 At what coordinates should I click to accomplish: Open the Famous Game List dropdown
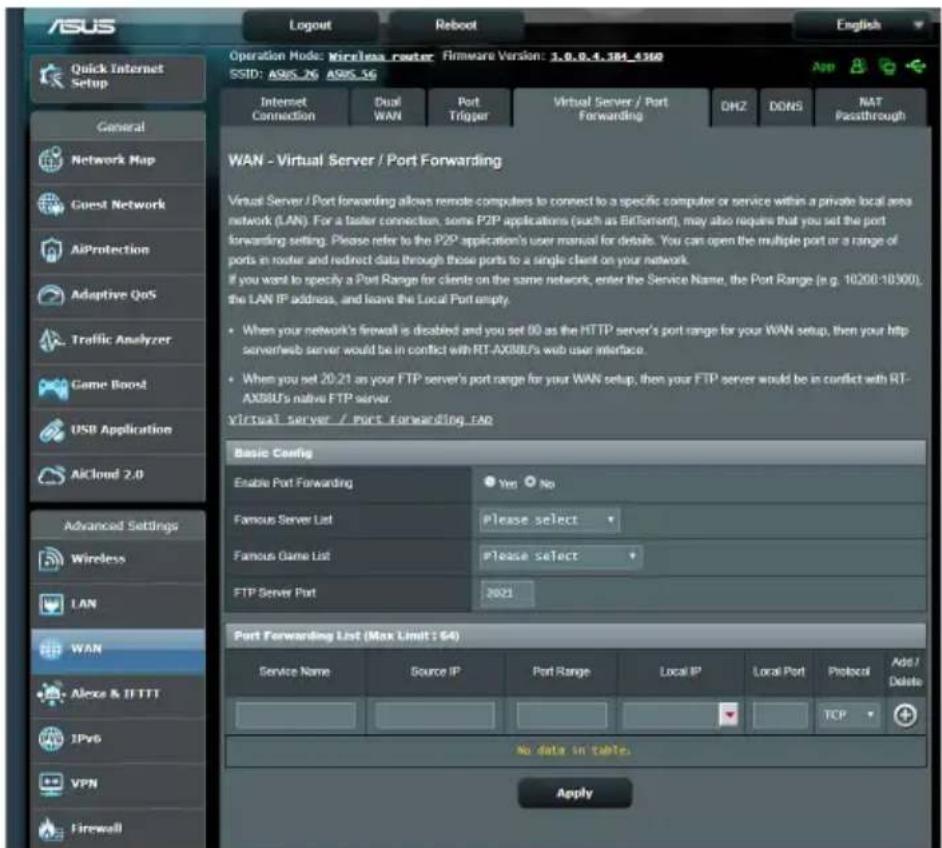[561, 556]
